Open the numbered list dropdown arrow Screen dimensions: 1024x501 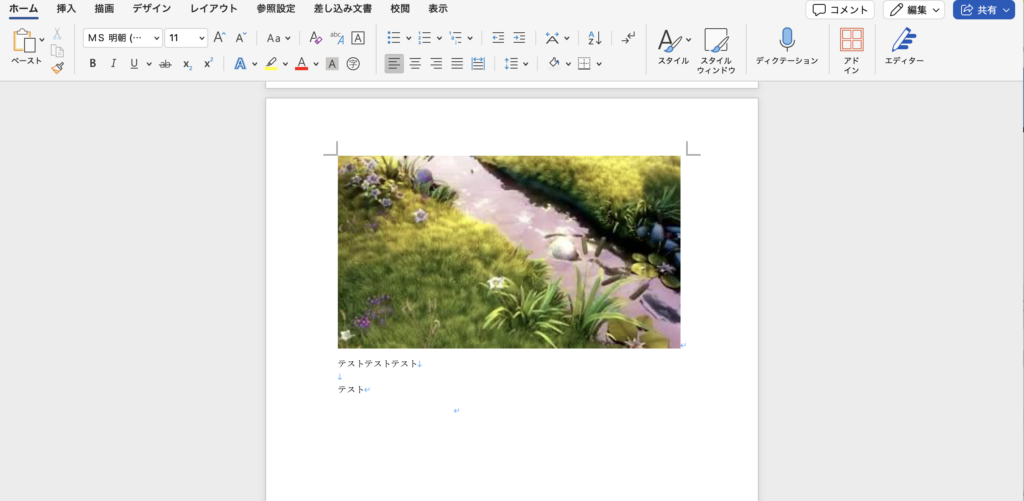[440, 38]
